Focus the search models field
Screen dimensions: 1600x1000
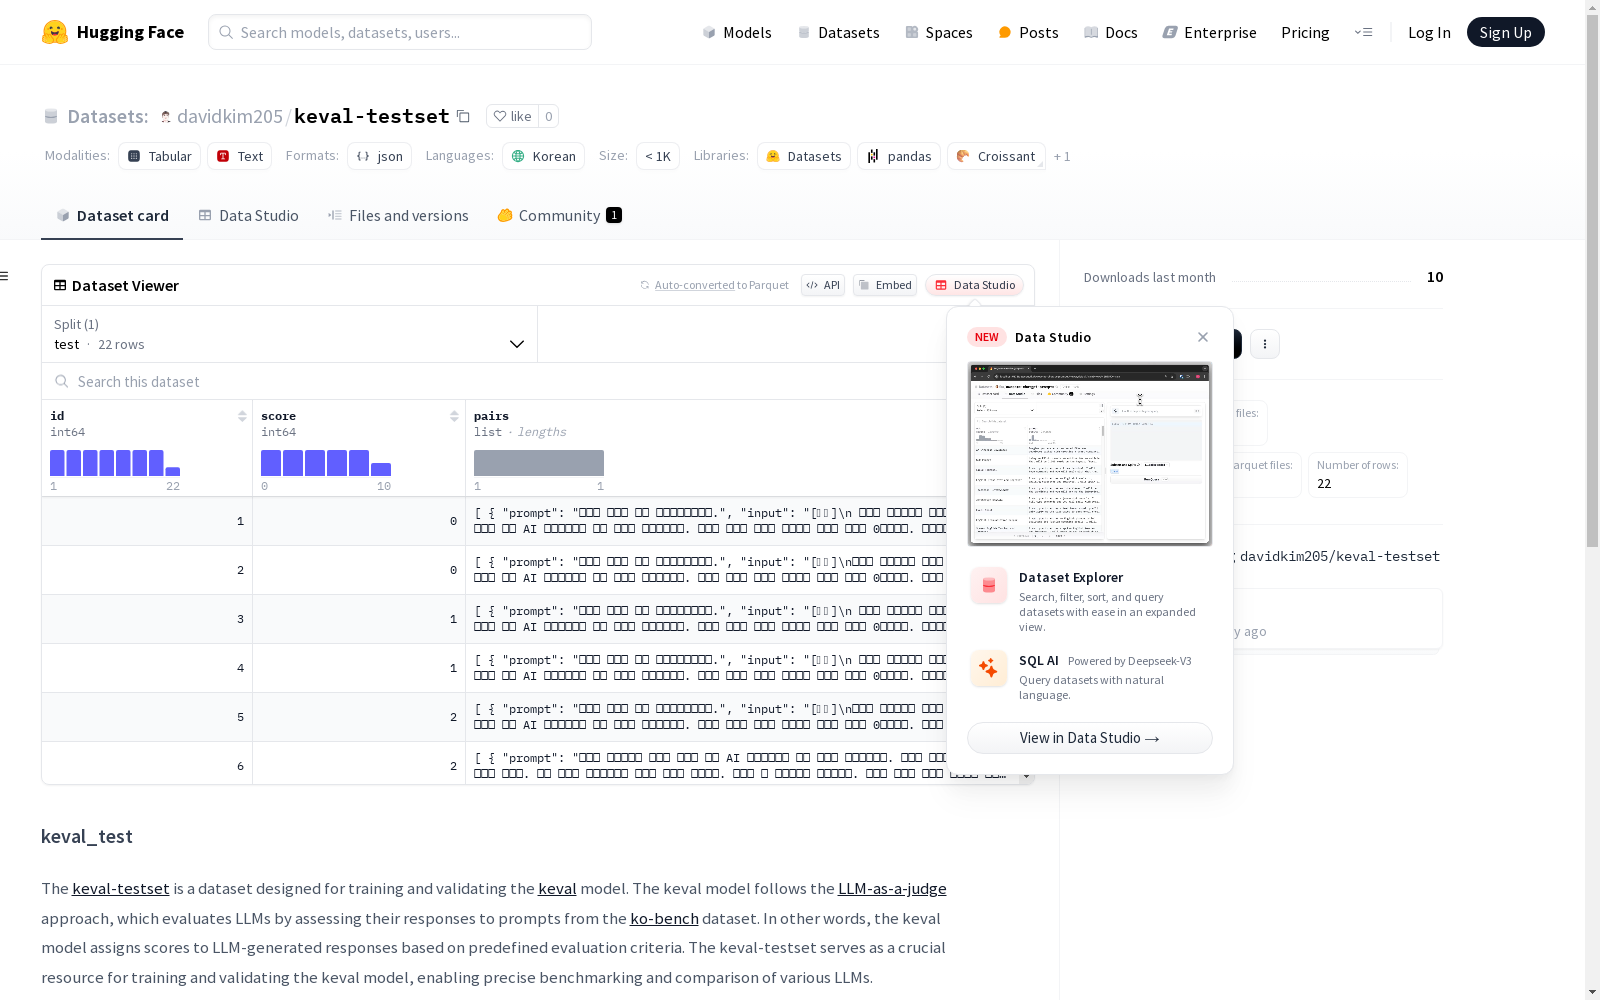[400, 32]
